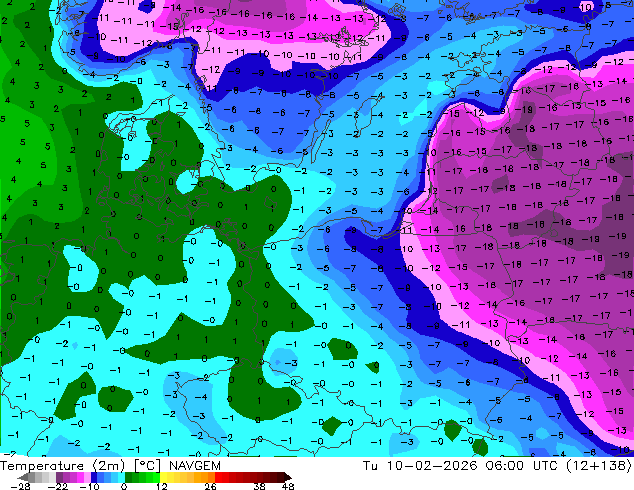Screen dimensions: 634x490
Task: Click the "38" legend label
Action: (259, 486)
